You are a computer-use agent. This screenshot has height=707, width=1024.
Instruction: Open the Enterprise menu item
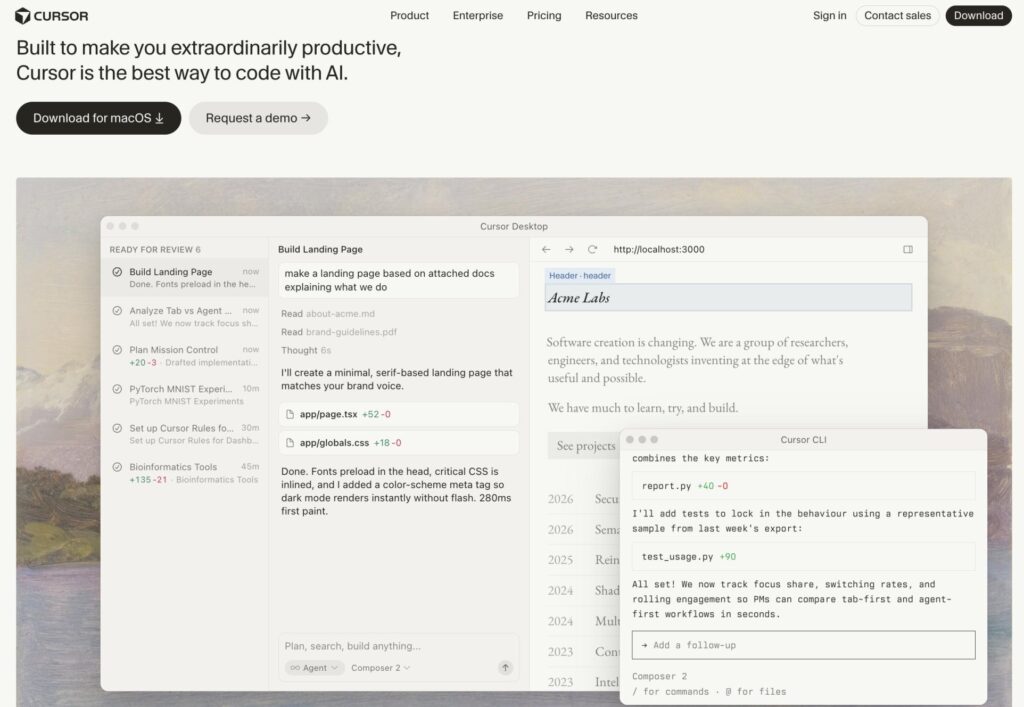478,16
